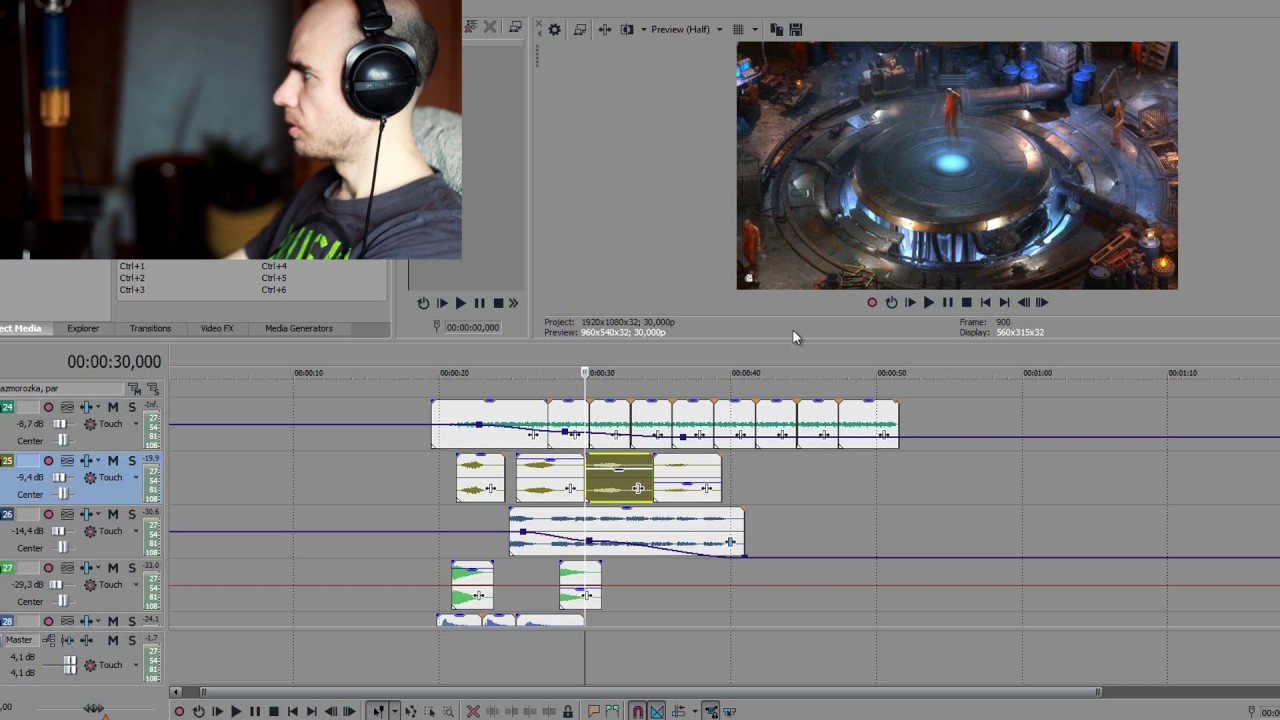Play in the Trimmer window transport
This screenshot has width=1280, height=720.
[460, 303]
